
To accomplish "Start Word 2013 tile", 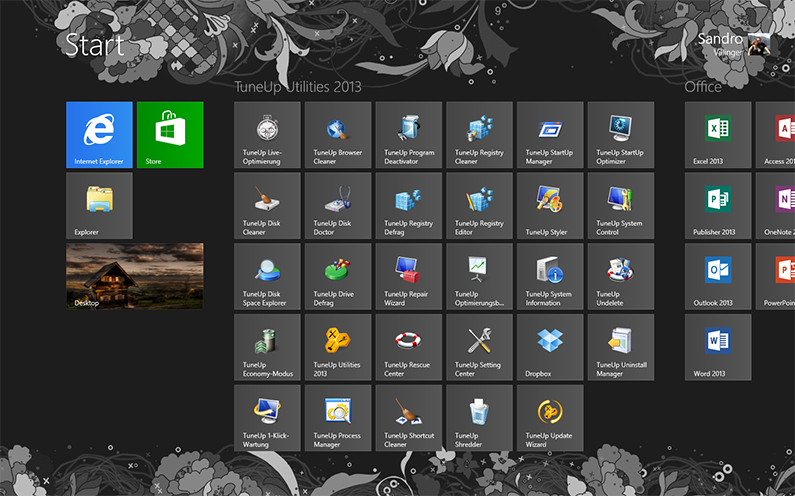I will [x=718, y=347].
